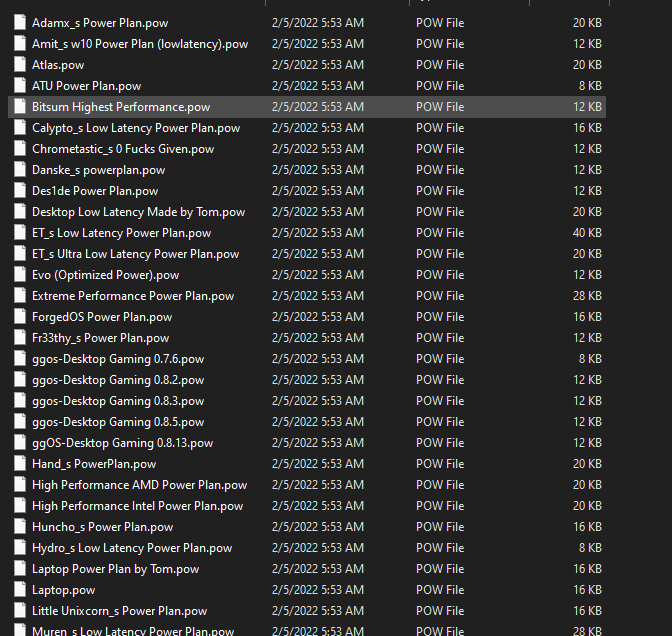672x636 pixels.
Task: Click the file icon next to ET_s Low Latency Power Plan.pow
Action: tap(20, 232)
